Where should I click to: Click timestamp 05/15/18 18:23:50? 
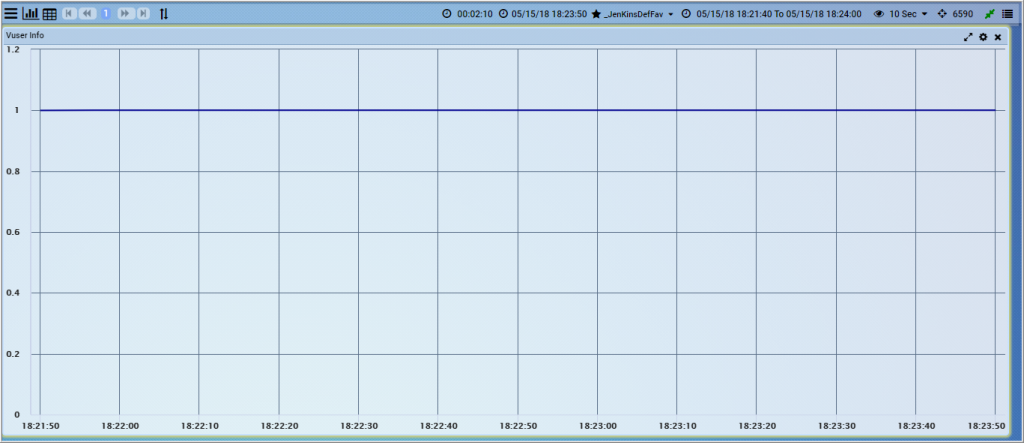pyautogui.click(x=549, y=14)
